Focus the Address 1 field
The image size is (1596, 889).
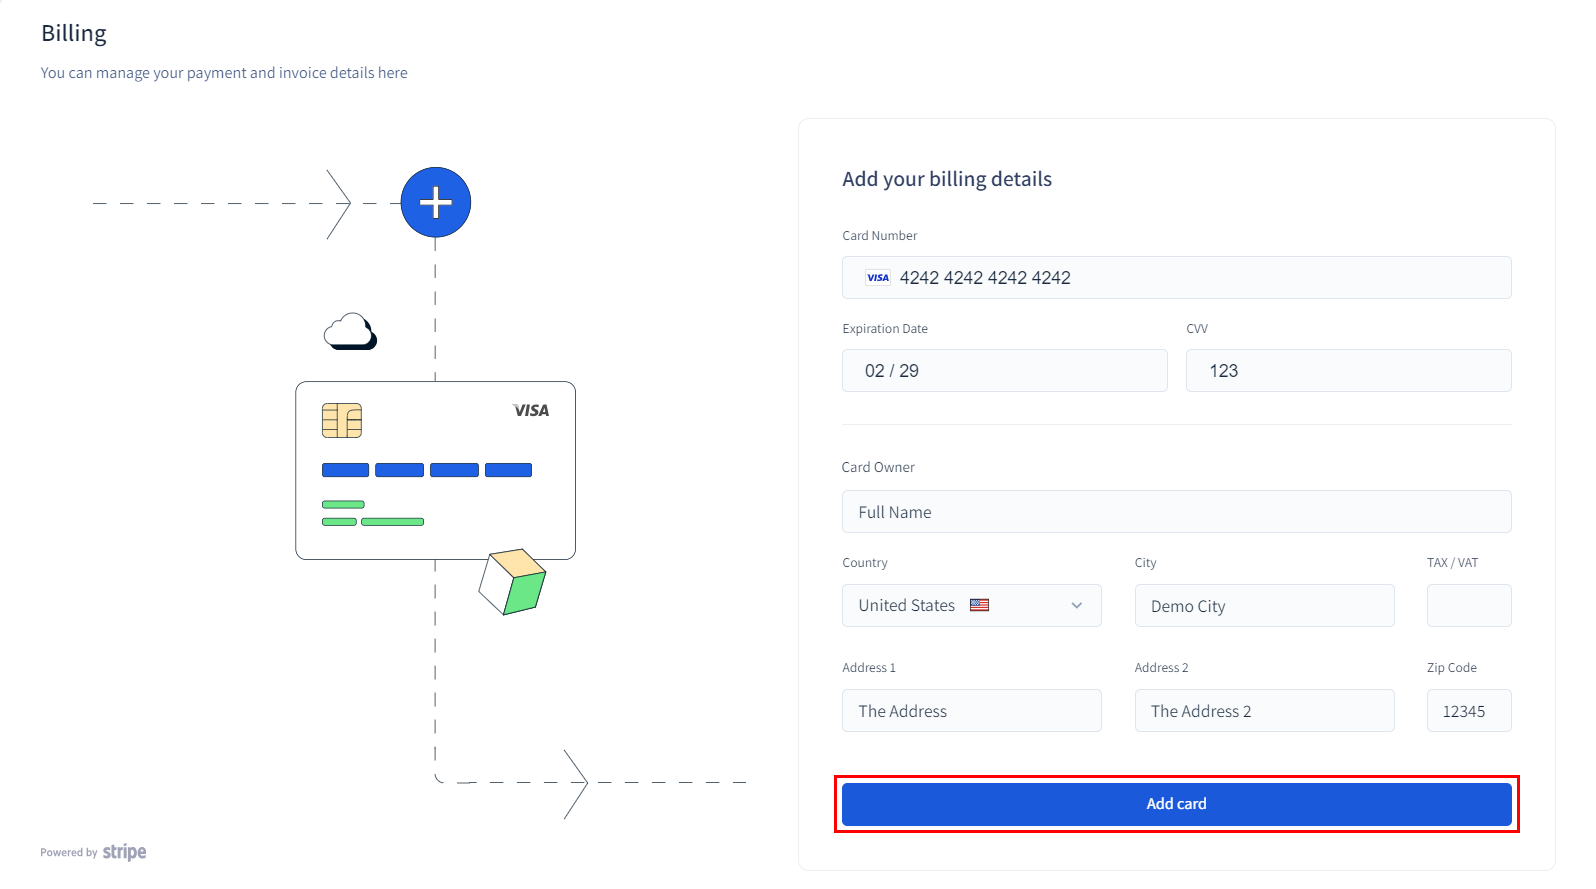coord(971,711)
